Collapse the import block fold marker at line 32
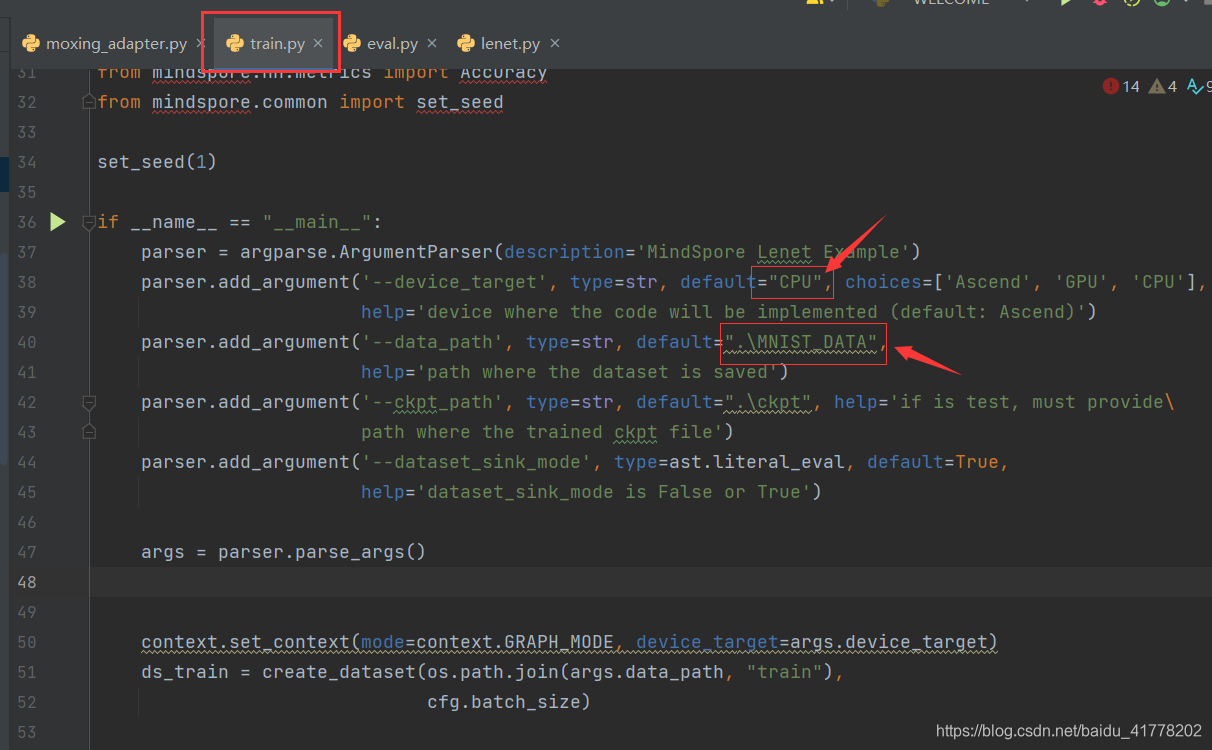Image resolution: width=1212 pixels, height=750 pixels. click(89, 101)
